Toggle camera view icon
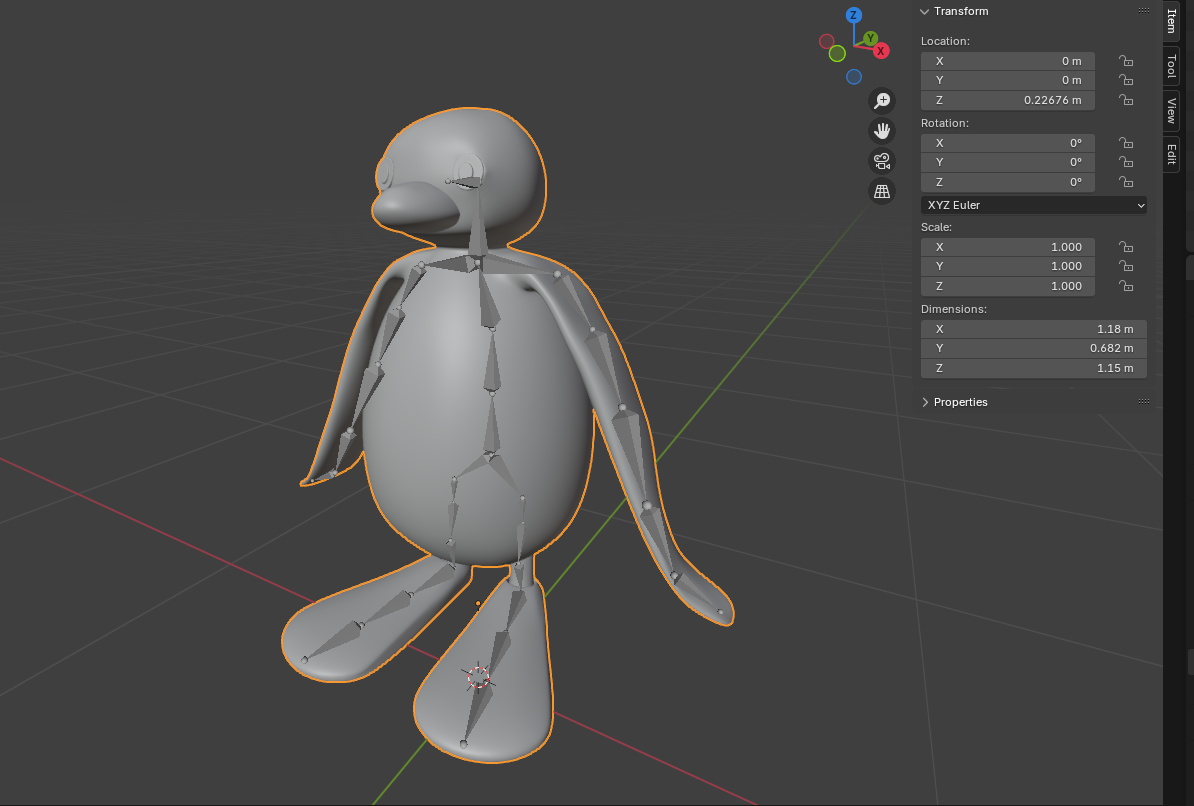The width and height of the screenshot is (1194, 806). pyautogui.click(x=882, y=162)
